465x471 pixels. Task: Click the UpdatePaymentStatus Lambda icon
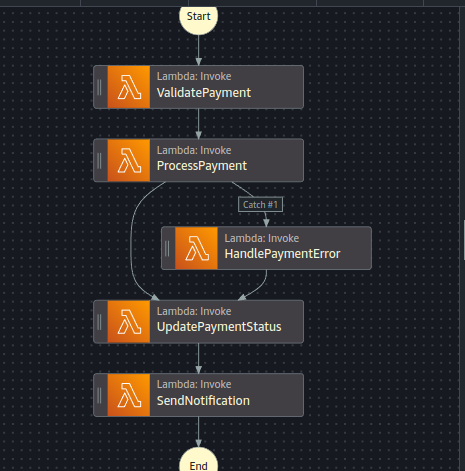tap(129, 322)
